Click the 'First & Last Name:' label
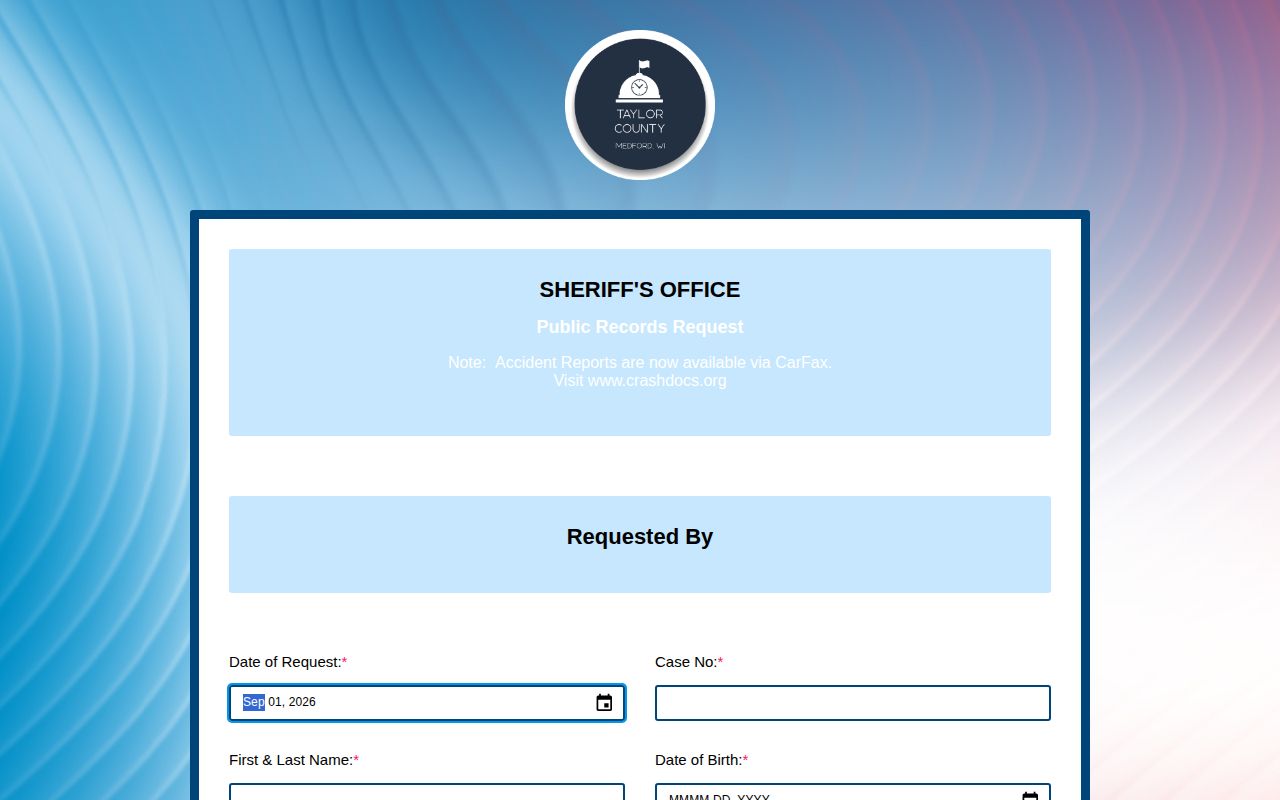The image size is (1280, 800). [294, 760]
